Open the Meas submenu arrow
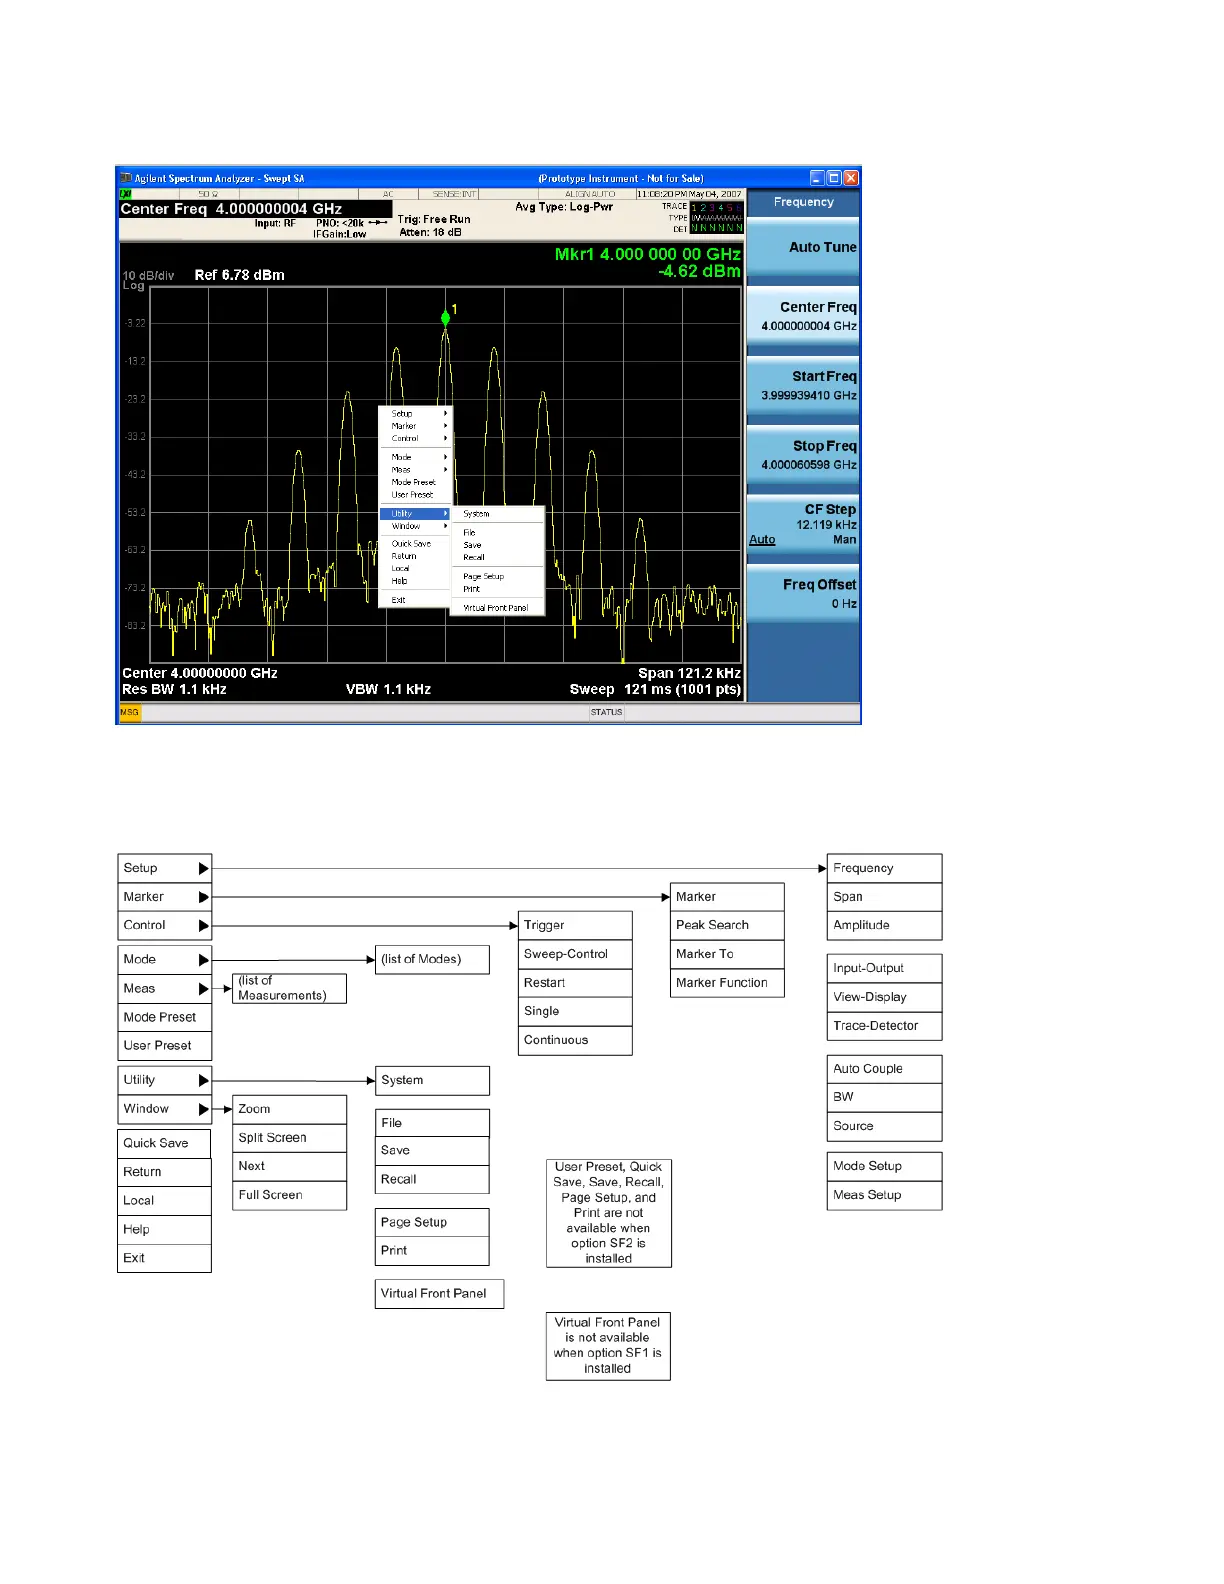Screen dimensions: 1224x1584 (445, 470)
